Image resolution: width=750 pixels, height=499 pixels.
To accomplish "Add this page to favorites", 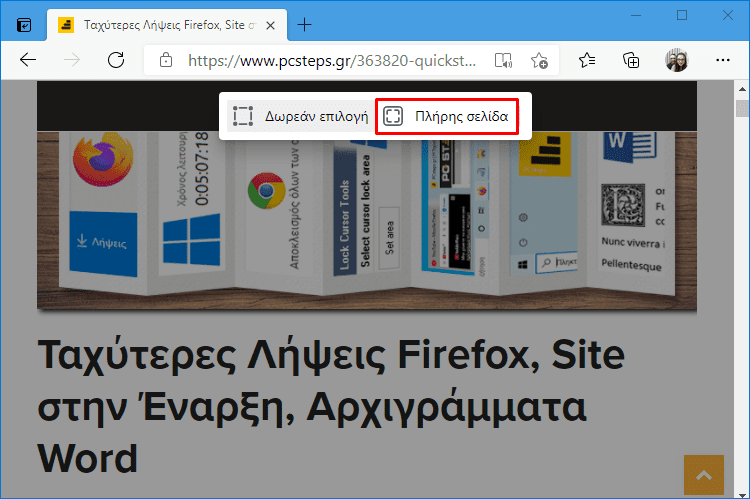I will (540, 61).
